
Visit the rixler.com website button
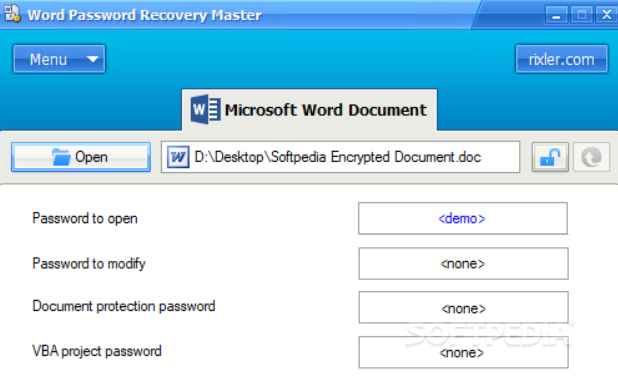click(x=562, y=59)
